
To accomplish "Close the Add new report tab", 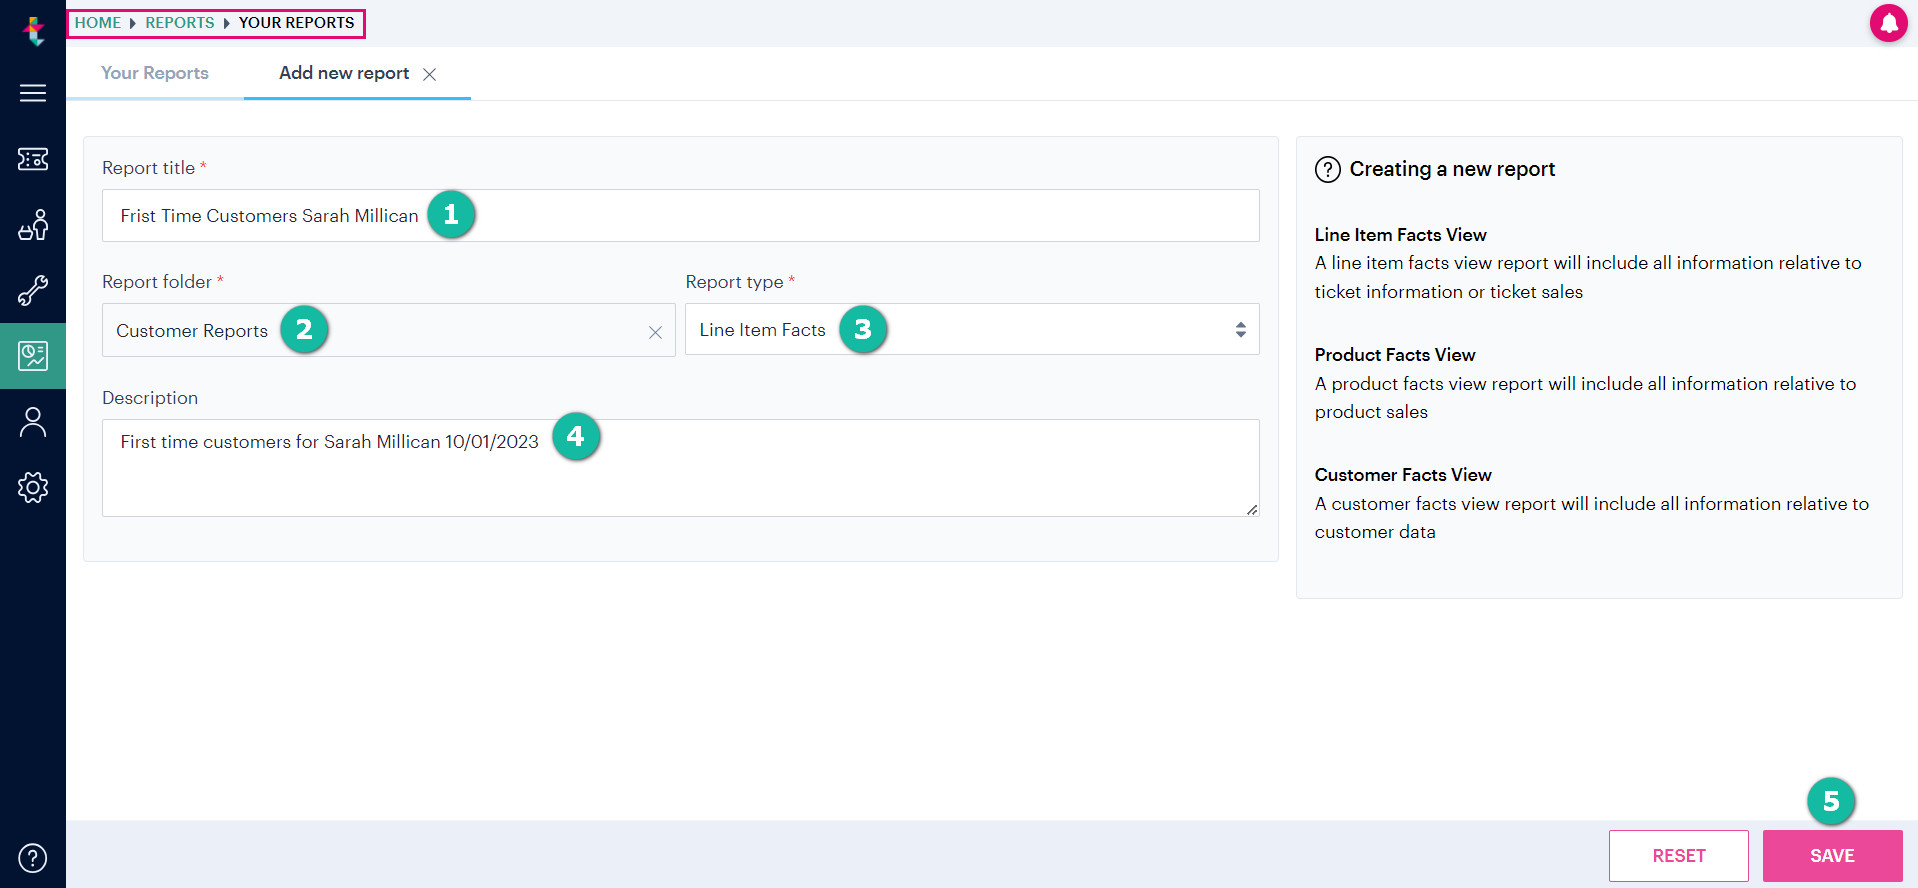I will [x=430, y=74].
